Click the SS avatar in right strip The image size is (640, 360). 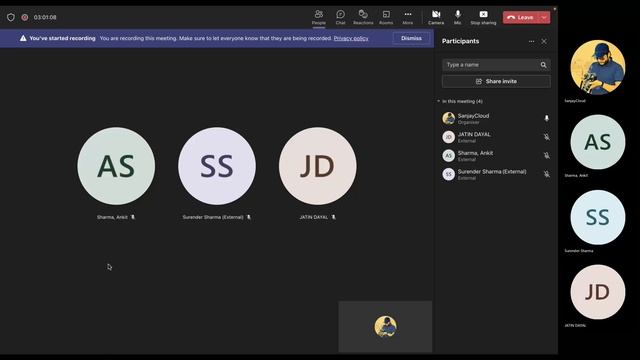598,217
